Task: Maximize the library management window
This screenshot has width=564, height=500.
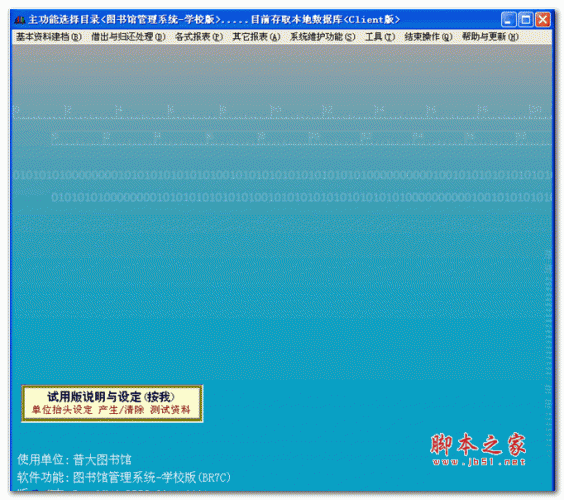Action: coord(526,19)
